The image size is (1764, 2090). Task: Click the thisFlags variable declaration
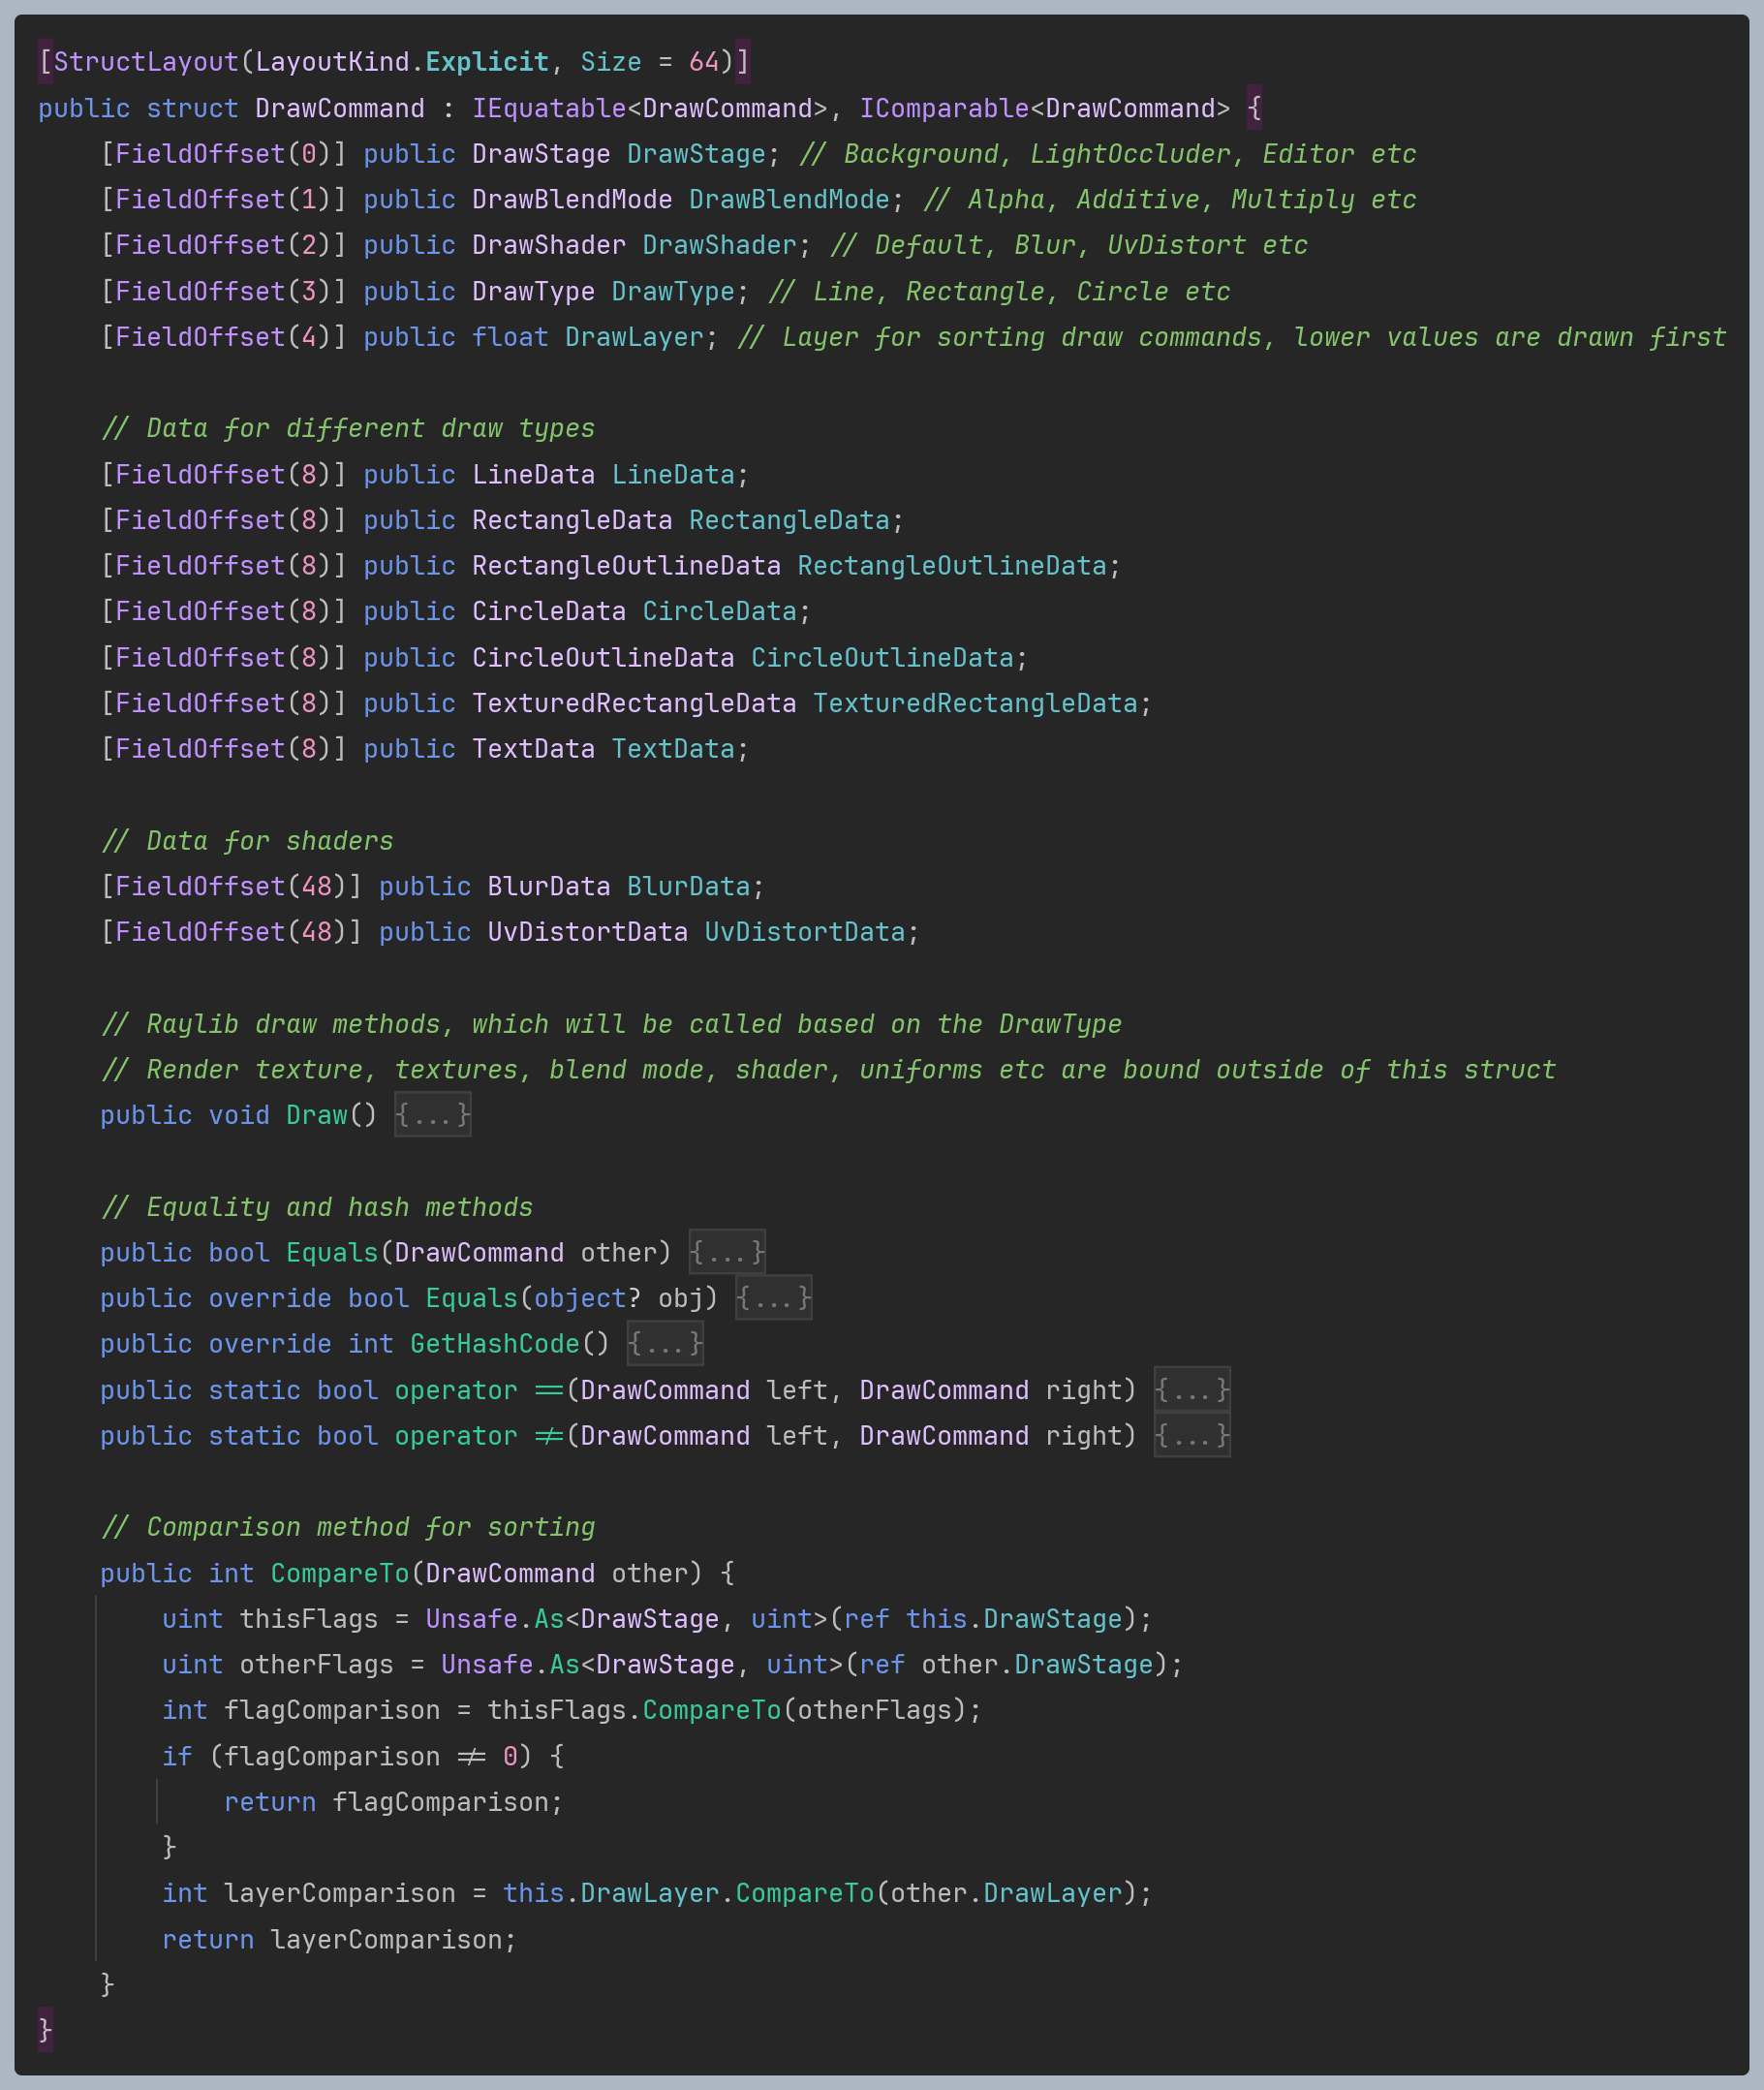point(309,1619)
